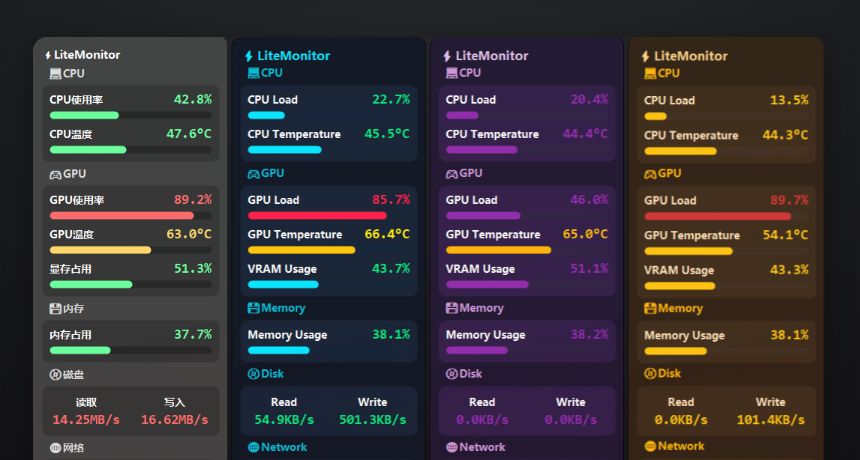Viewport: 860px width, 460px height.
Task: Click the 38.2% Memory Usage value in the purple panel
Action: (588, 335)
